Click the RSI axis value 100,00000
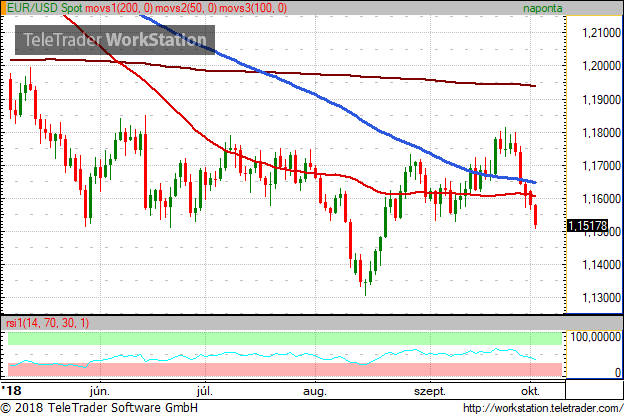624x417 pixels. pos(595,337)
